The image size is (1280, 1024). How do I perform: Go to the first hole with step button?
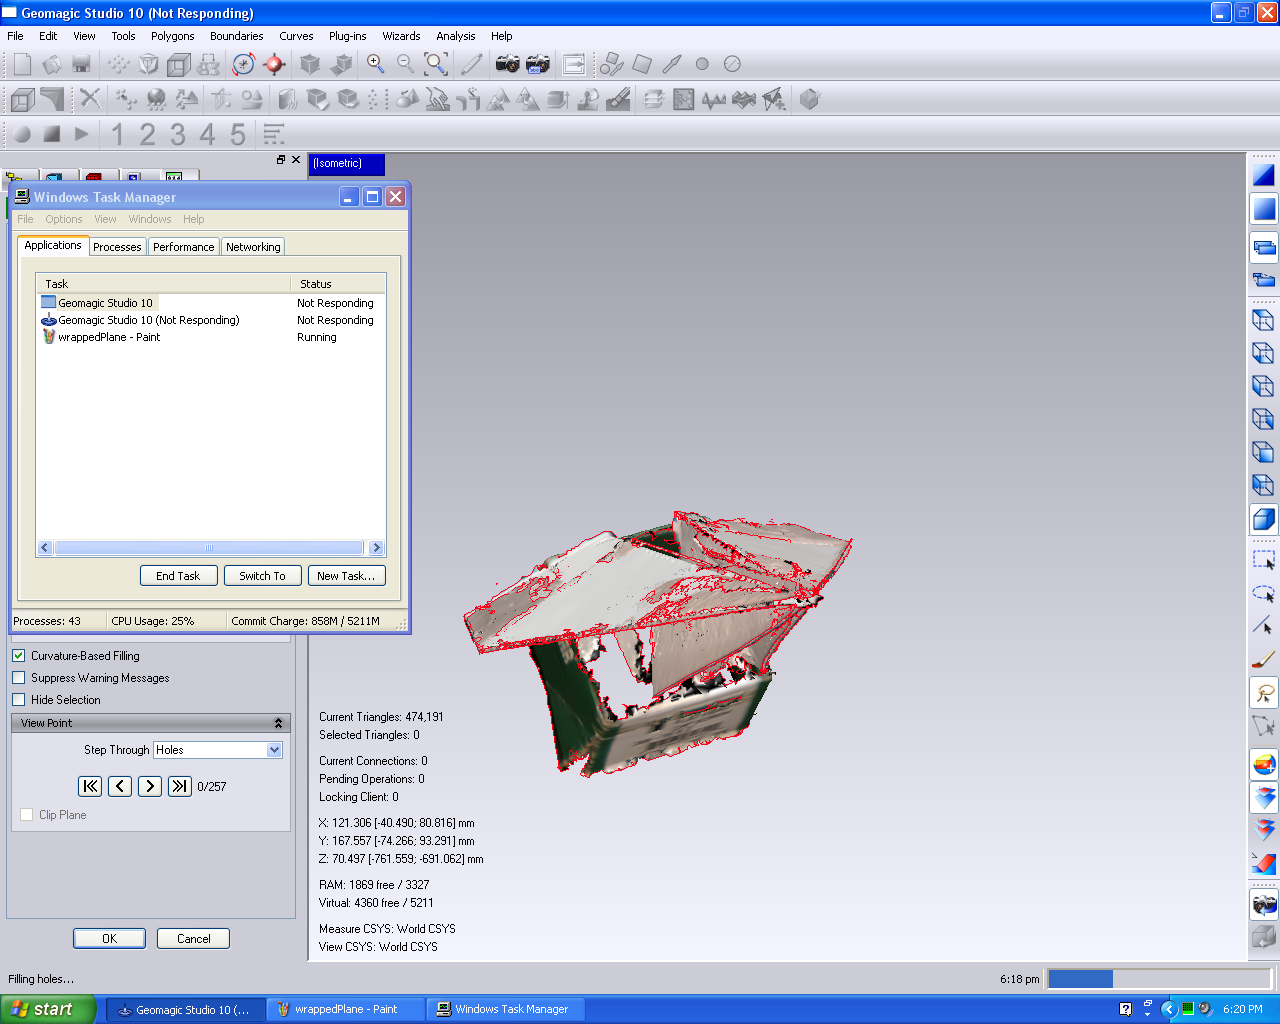click(90, 786)
